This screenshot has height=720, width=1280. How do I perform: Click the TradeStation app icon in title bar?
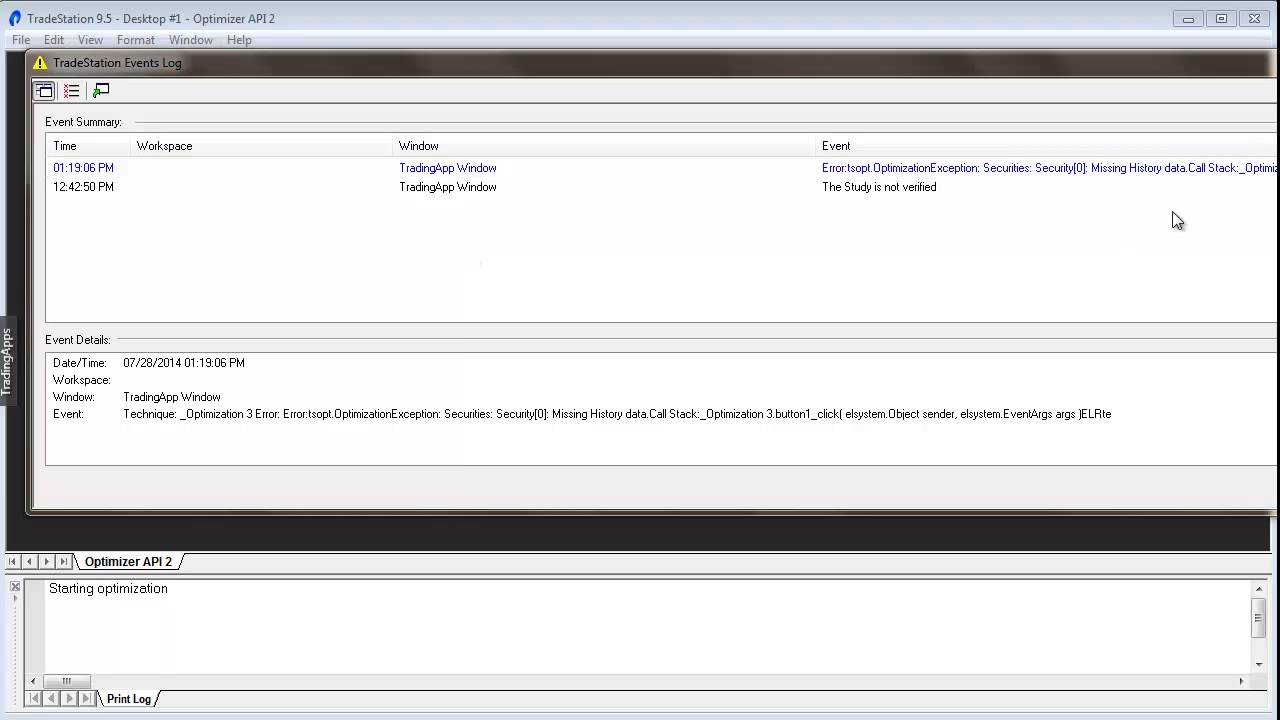point(14,18)
